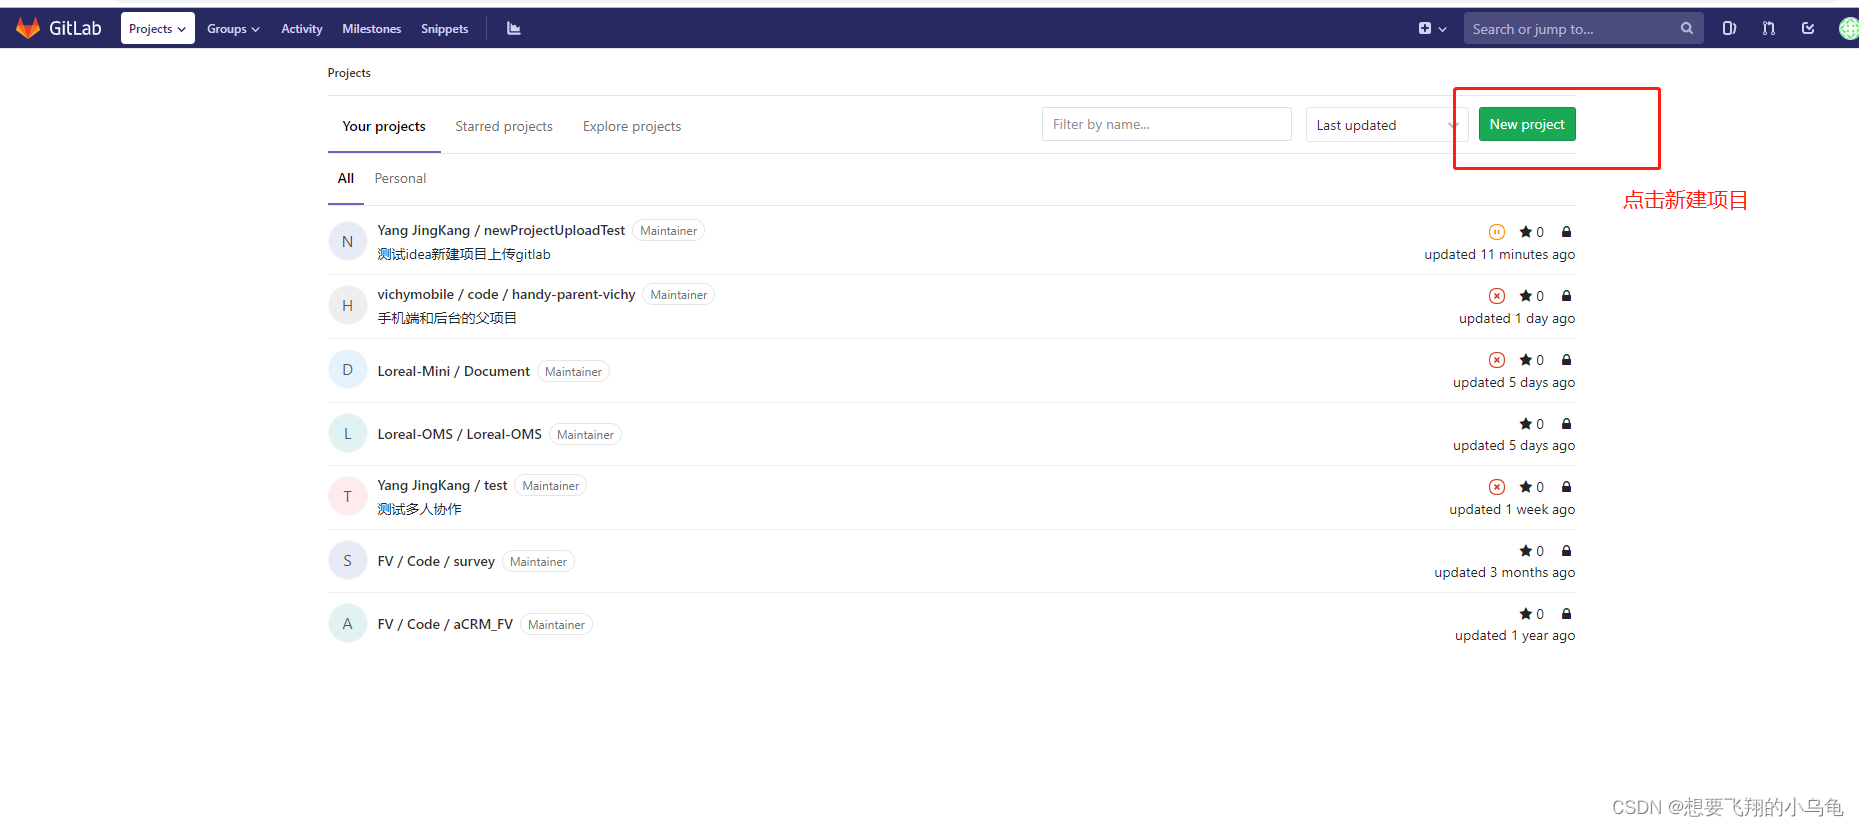The width and height of the screenshot is (1859, 826).
Task: Click the N avatar of newProjectUploadTest
Action: (x=348, y=241)
